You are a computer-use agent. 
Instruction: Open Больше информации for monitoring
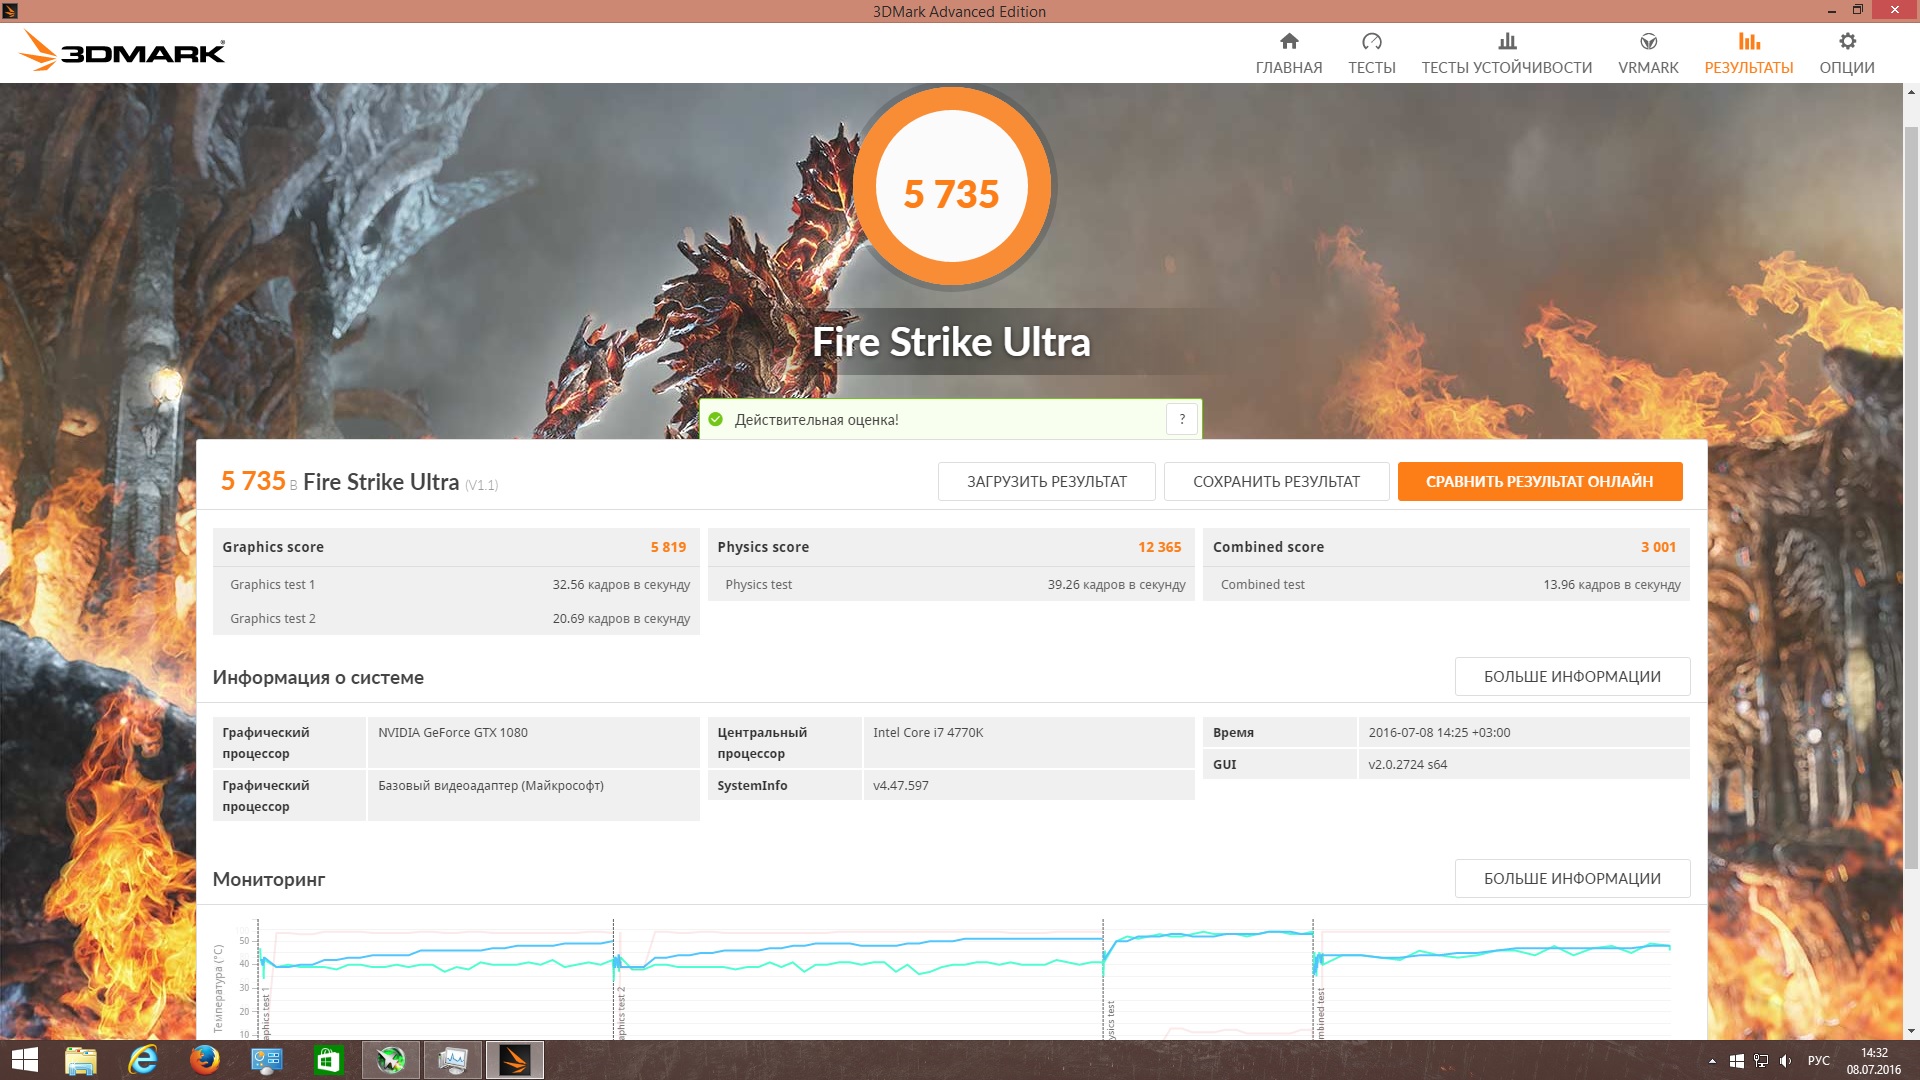pyautogui.click(x=1571, y=878)
